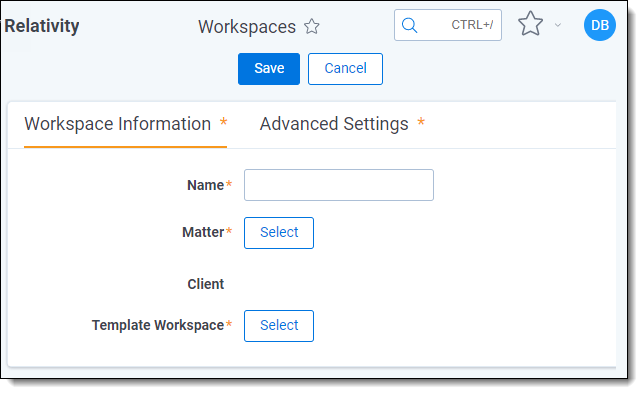Open the DB user avatar menu
Screen dimensions: 643x394
[x=600, y=25]
